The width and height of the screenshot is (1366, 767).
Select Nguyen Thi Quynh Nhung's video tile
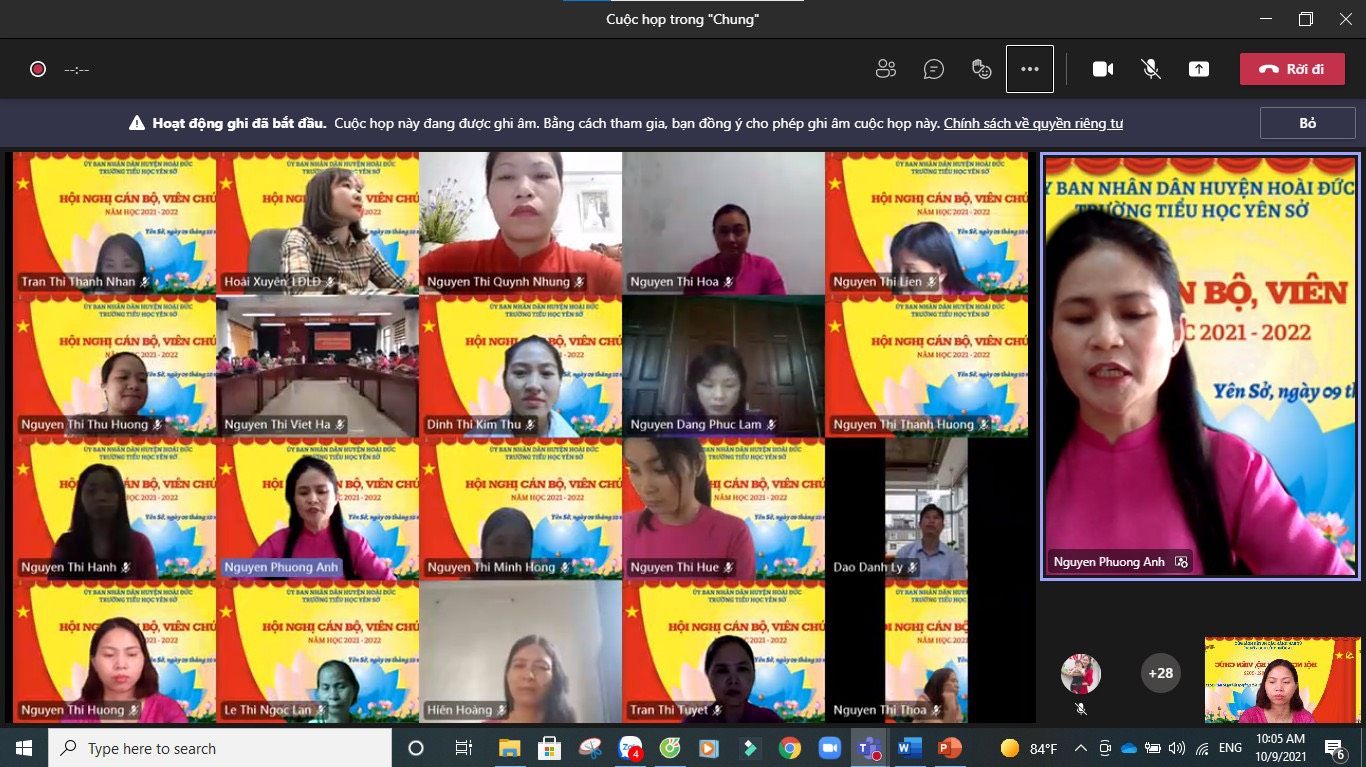(x=520, y=223)
